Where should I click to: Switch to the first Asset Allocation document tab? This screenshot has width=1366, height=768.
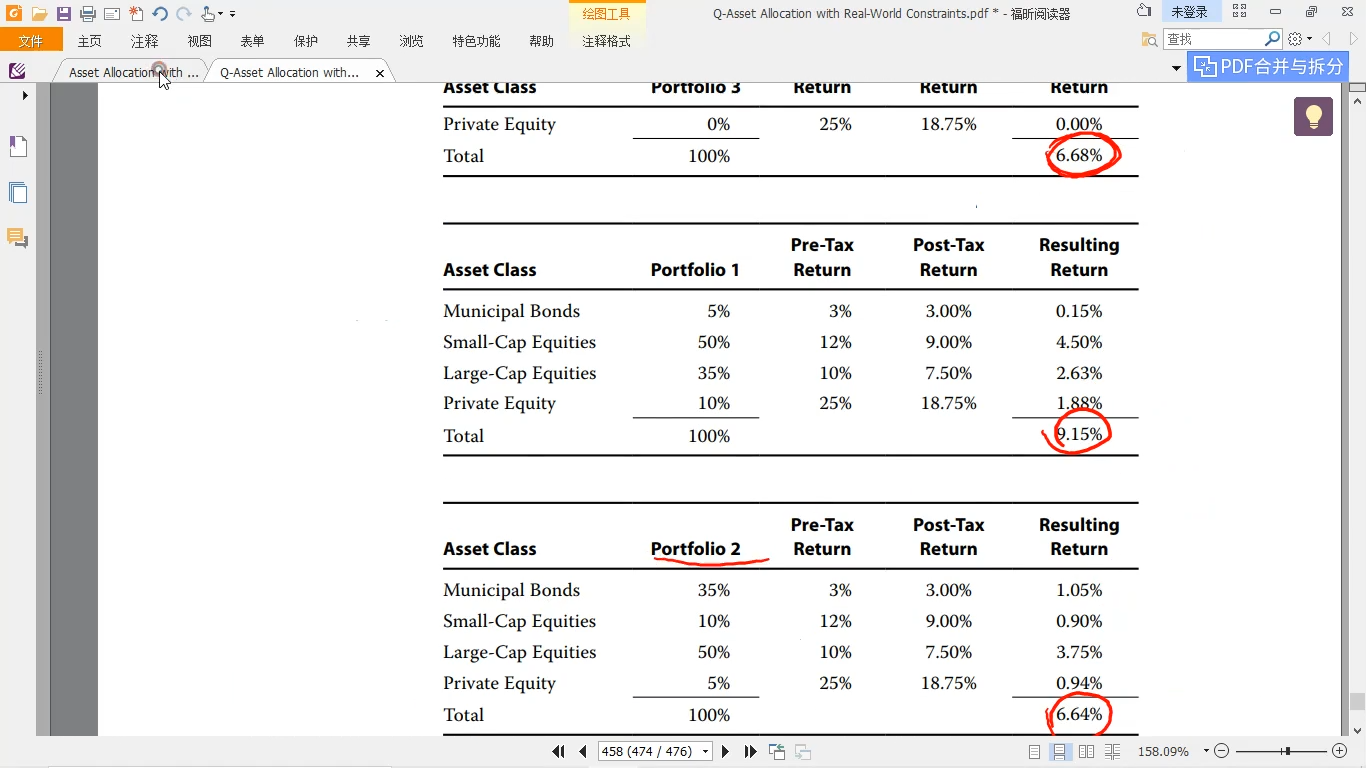click(x=132, y=72)
